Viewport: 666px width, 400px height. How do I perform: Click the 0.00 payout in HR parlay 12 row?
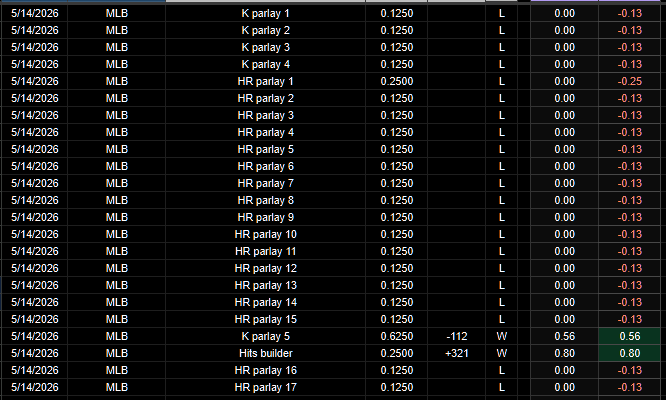(564, 268)
